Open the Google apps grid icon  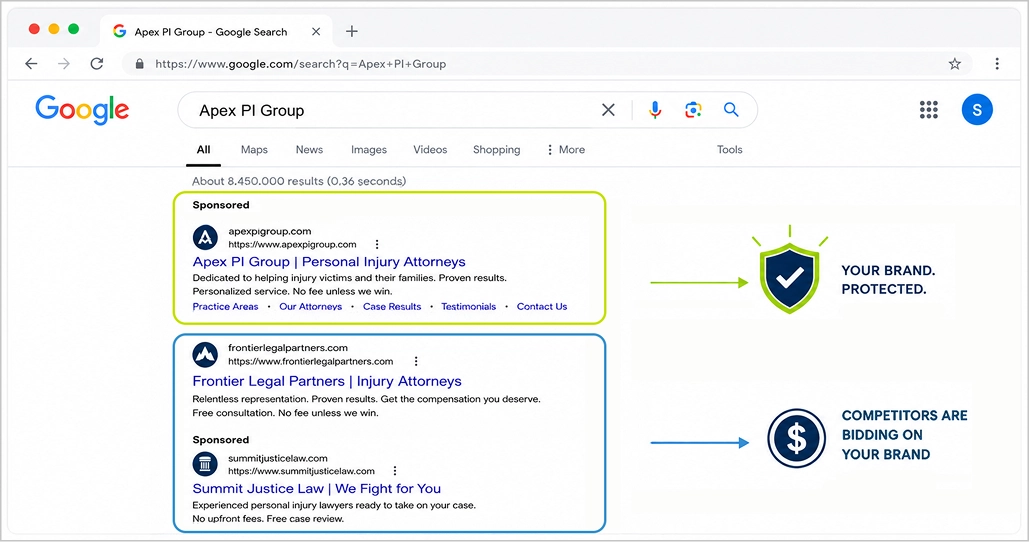(x=929, y=110)
